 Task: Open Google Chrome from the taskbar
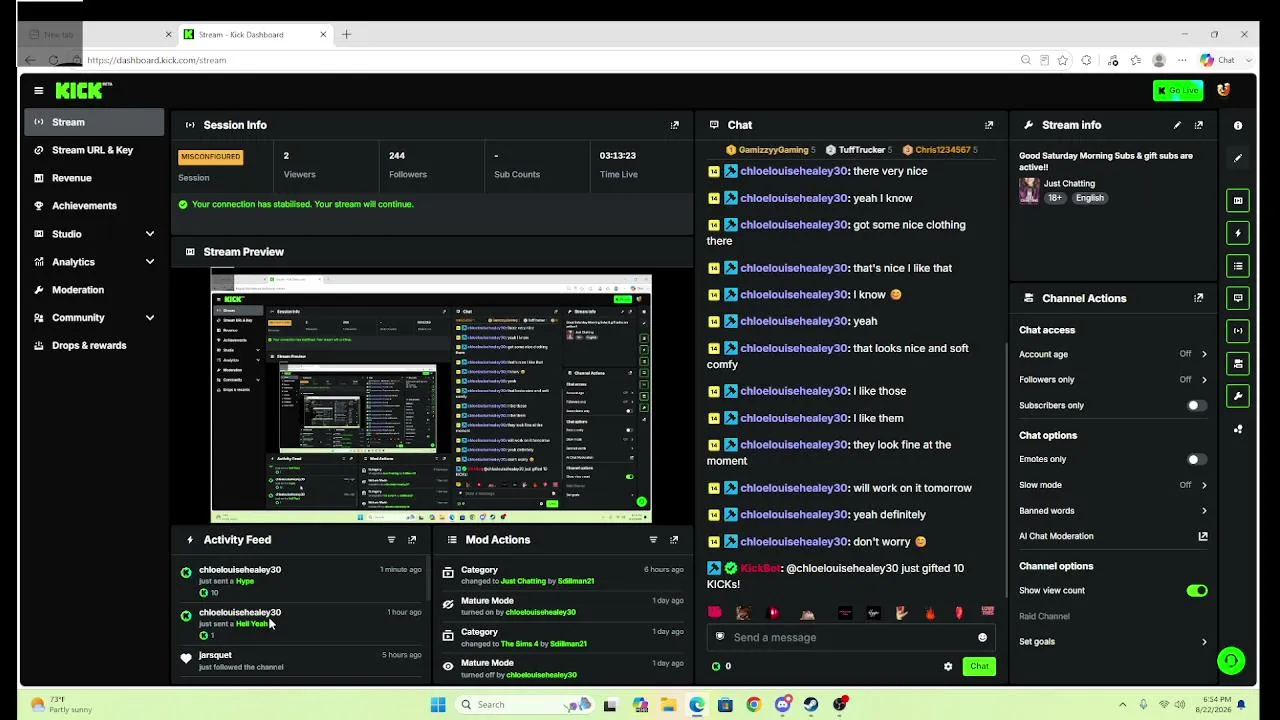[x=754, y=705]
